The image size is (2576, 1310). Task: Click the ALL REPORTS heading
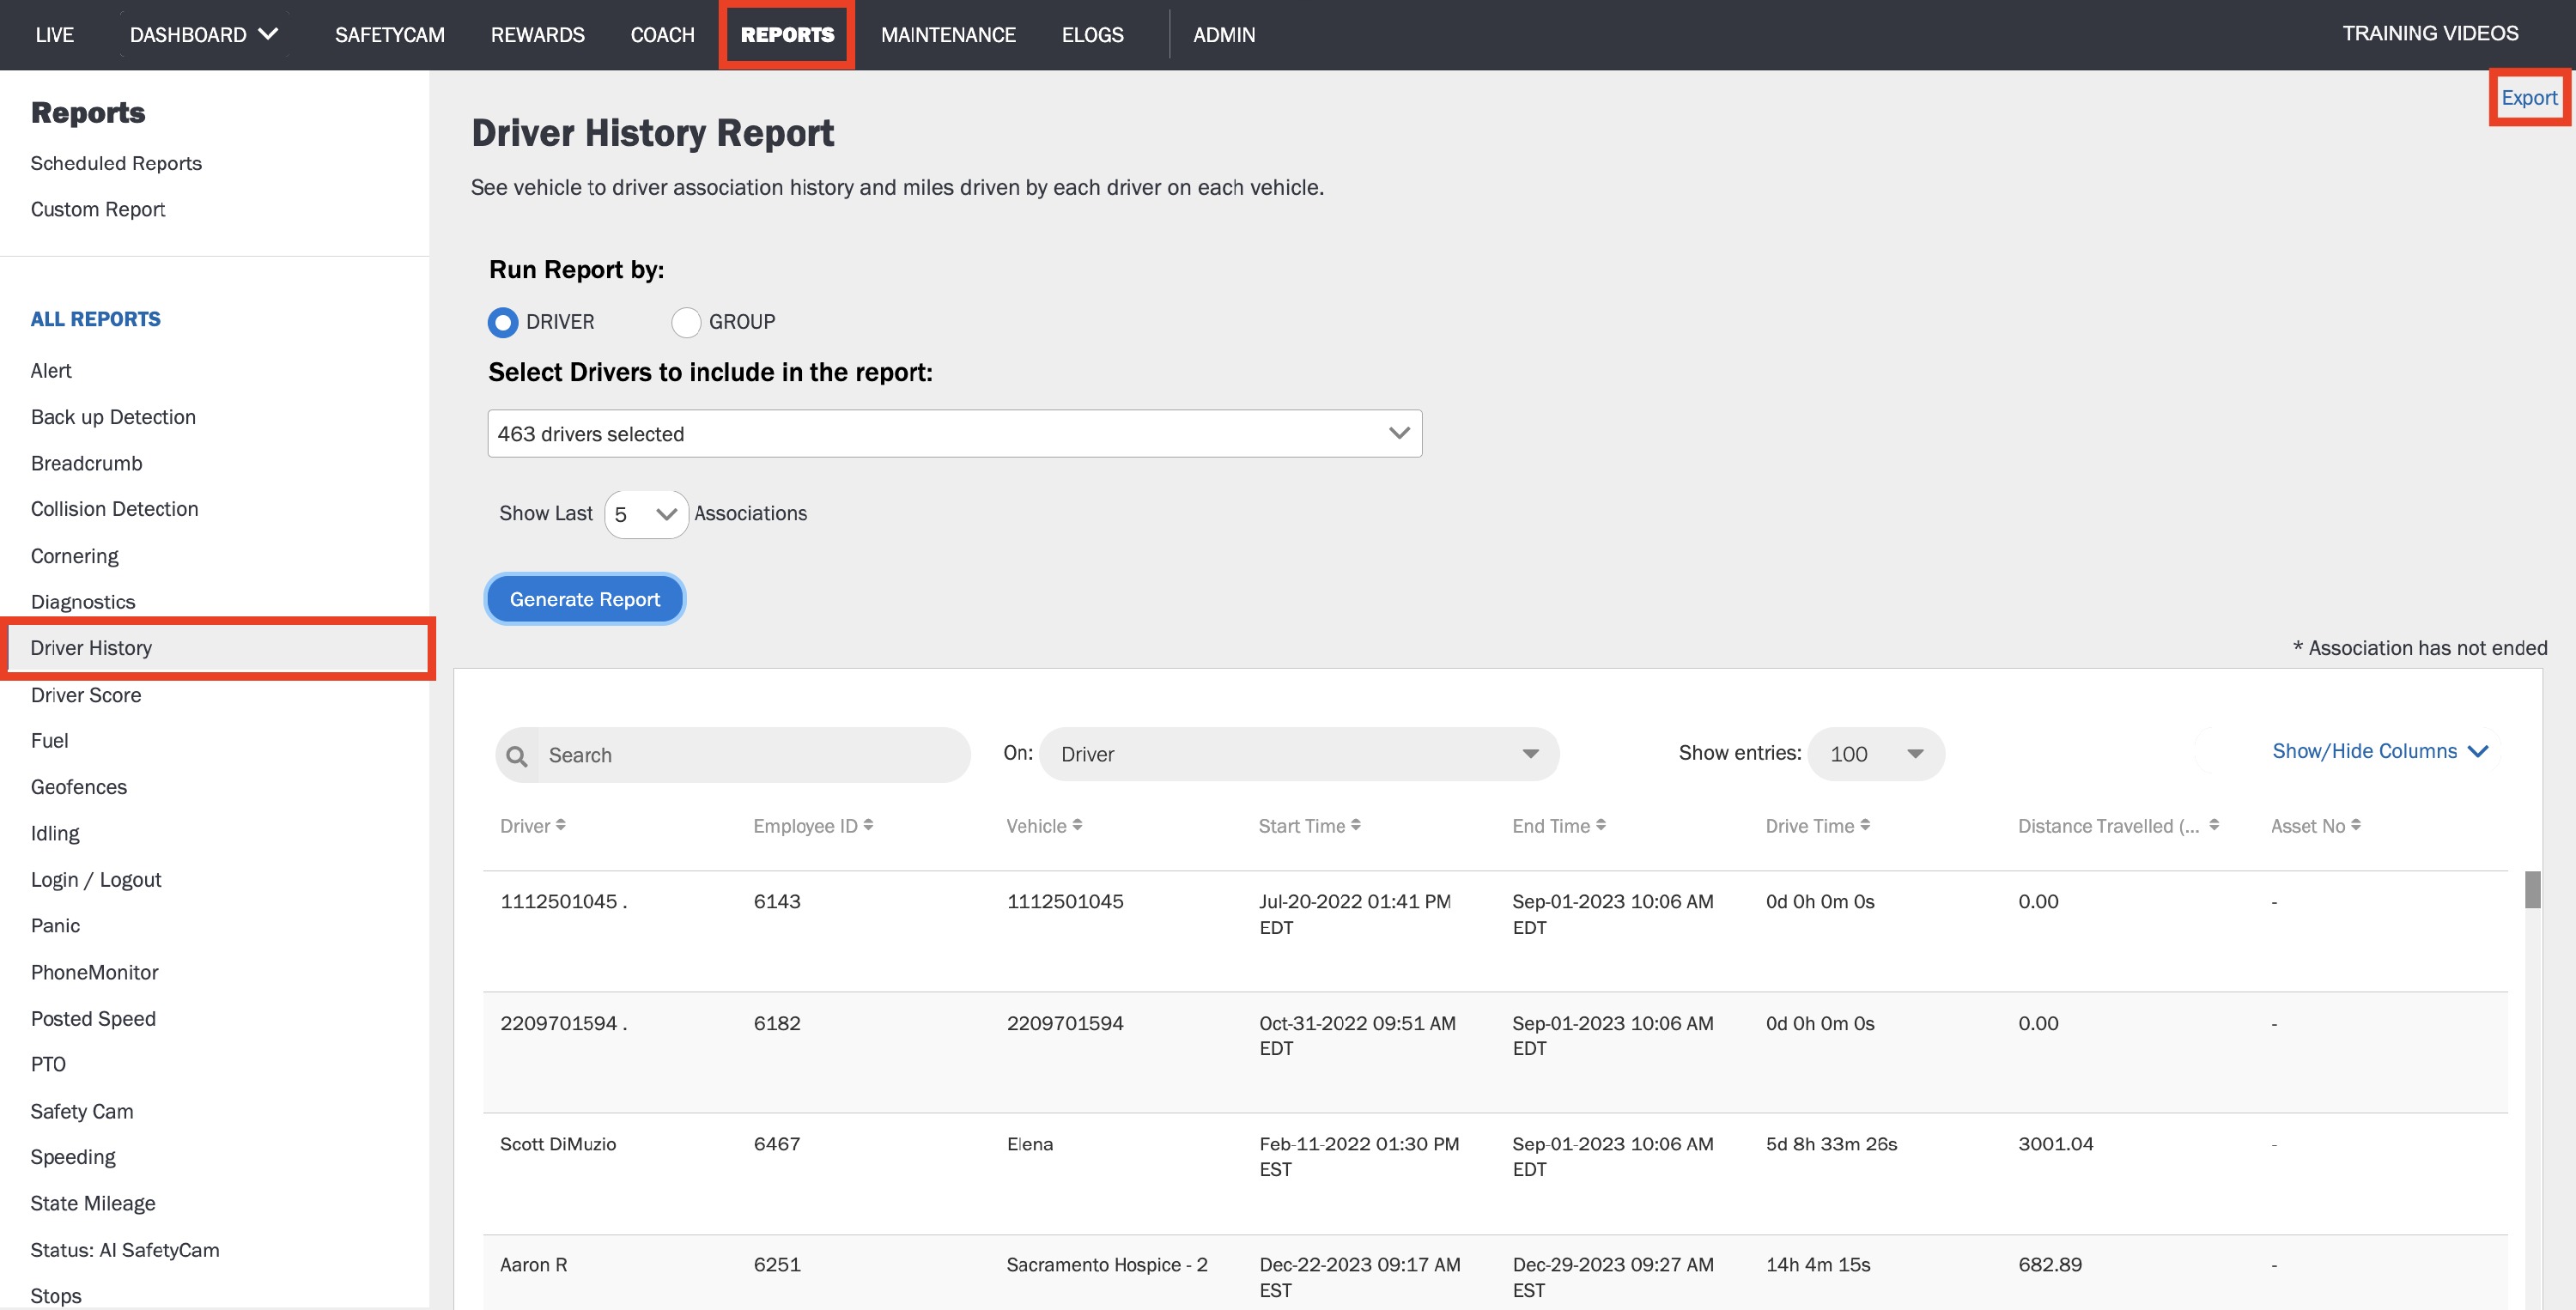[95, 319]
